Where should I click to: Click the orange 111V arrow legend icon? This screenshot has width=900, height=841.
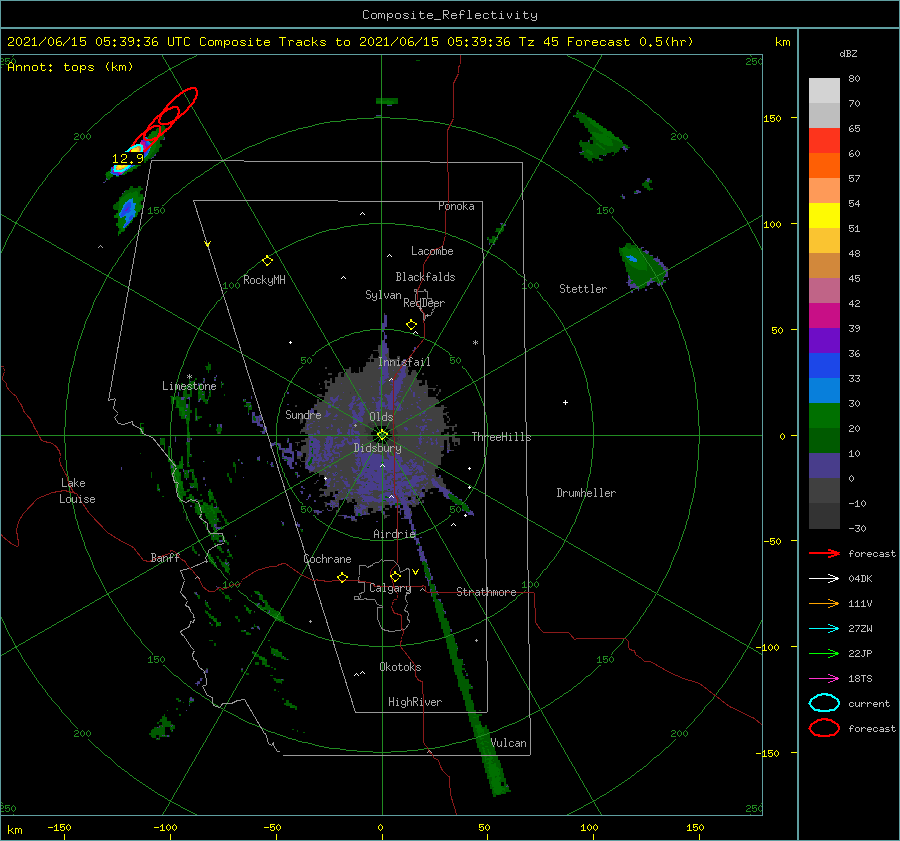(x=824, y=603)
